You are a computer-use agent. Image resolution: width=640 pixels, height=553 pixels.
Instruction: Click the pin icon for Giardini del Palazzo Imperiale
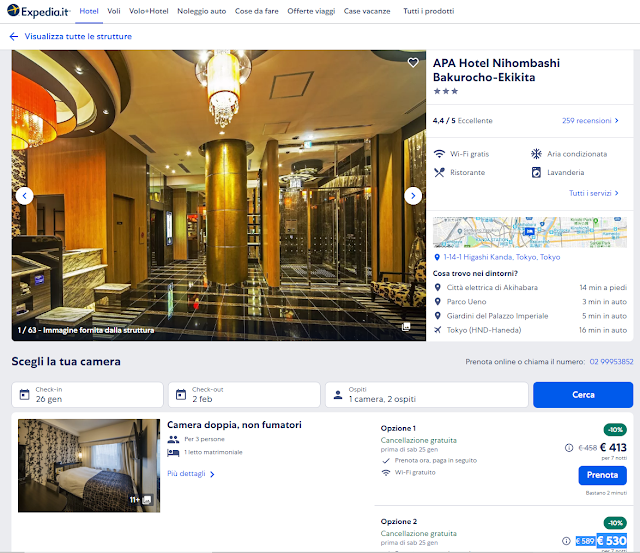pos(438,316)
